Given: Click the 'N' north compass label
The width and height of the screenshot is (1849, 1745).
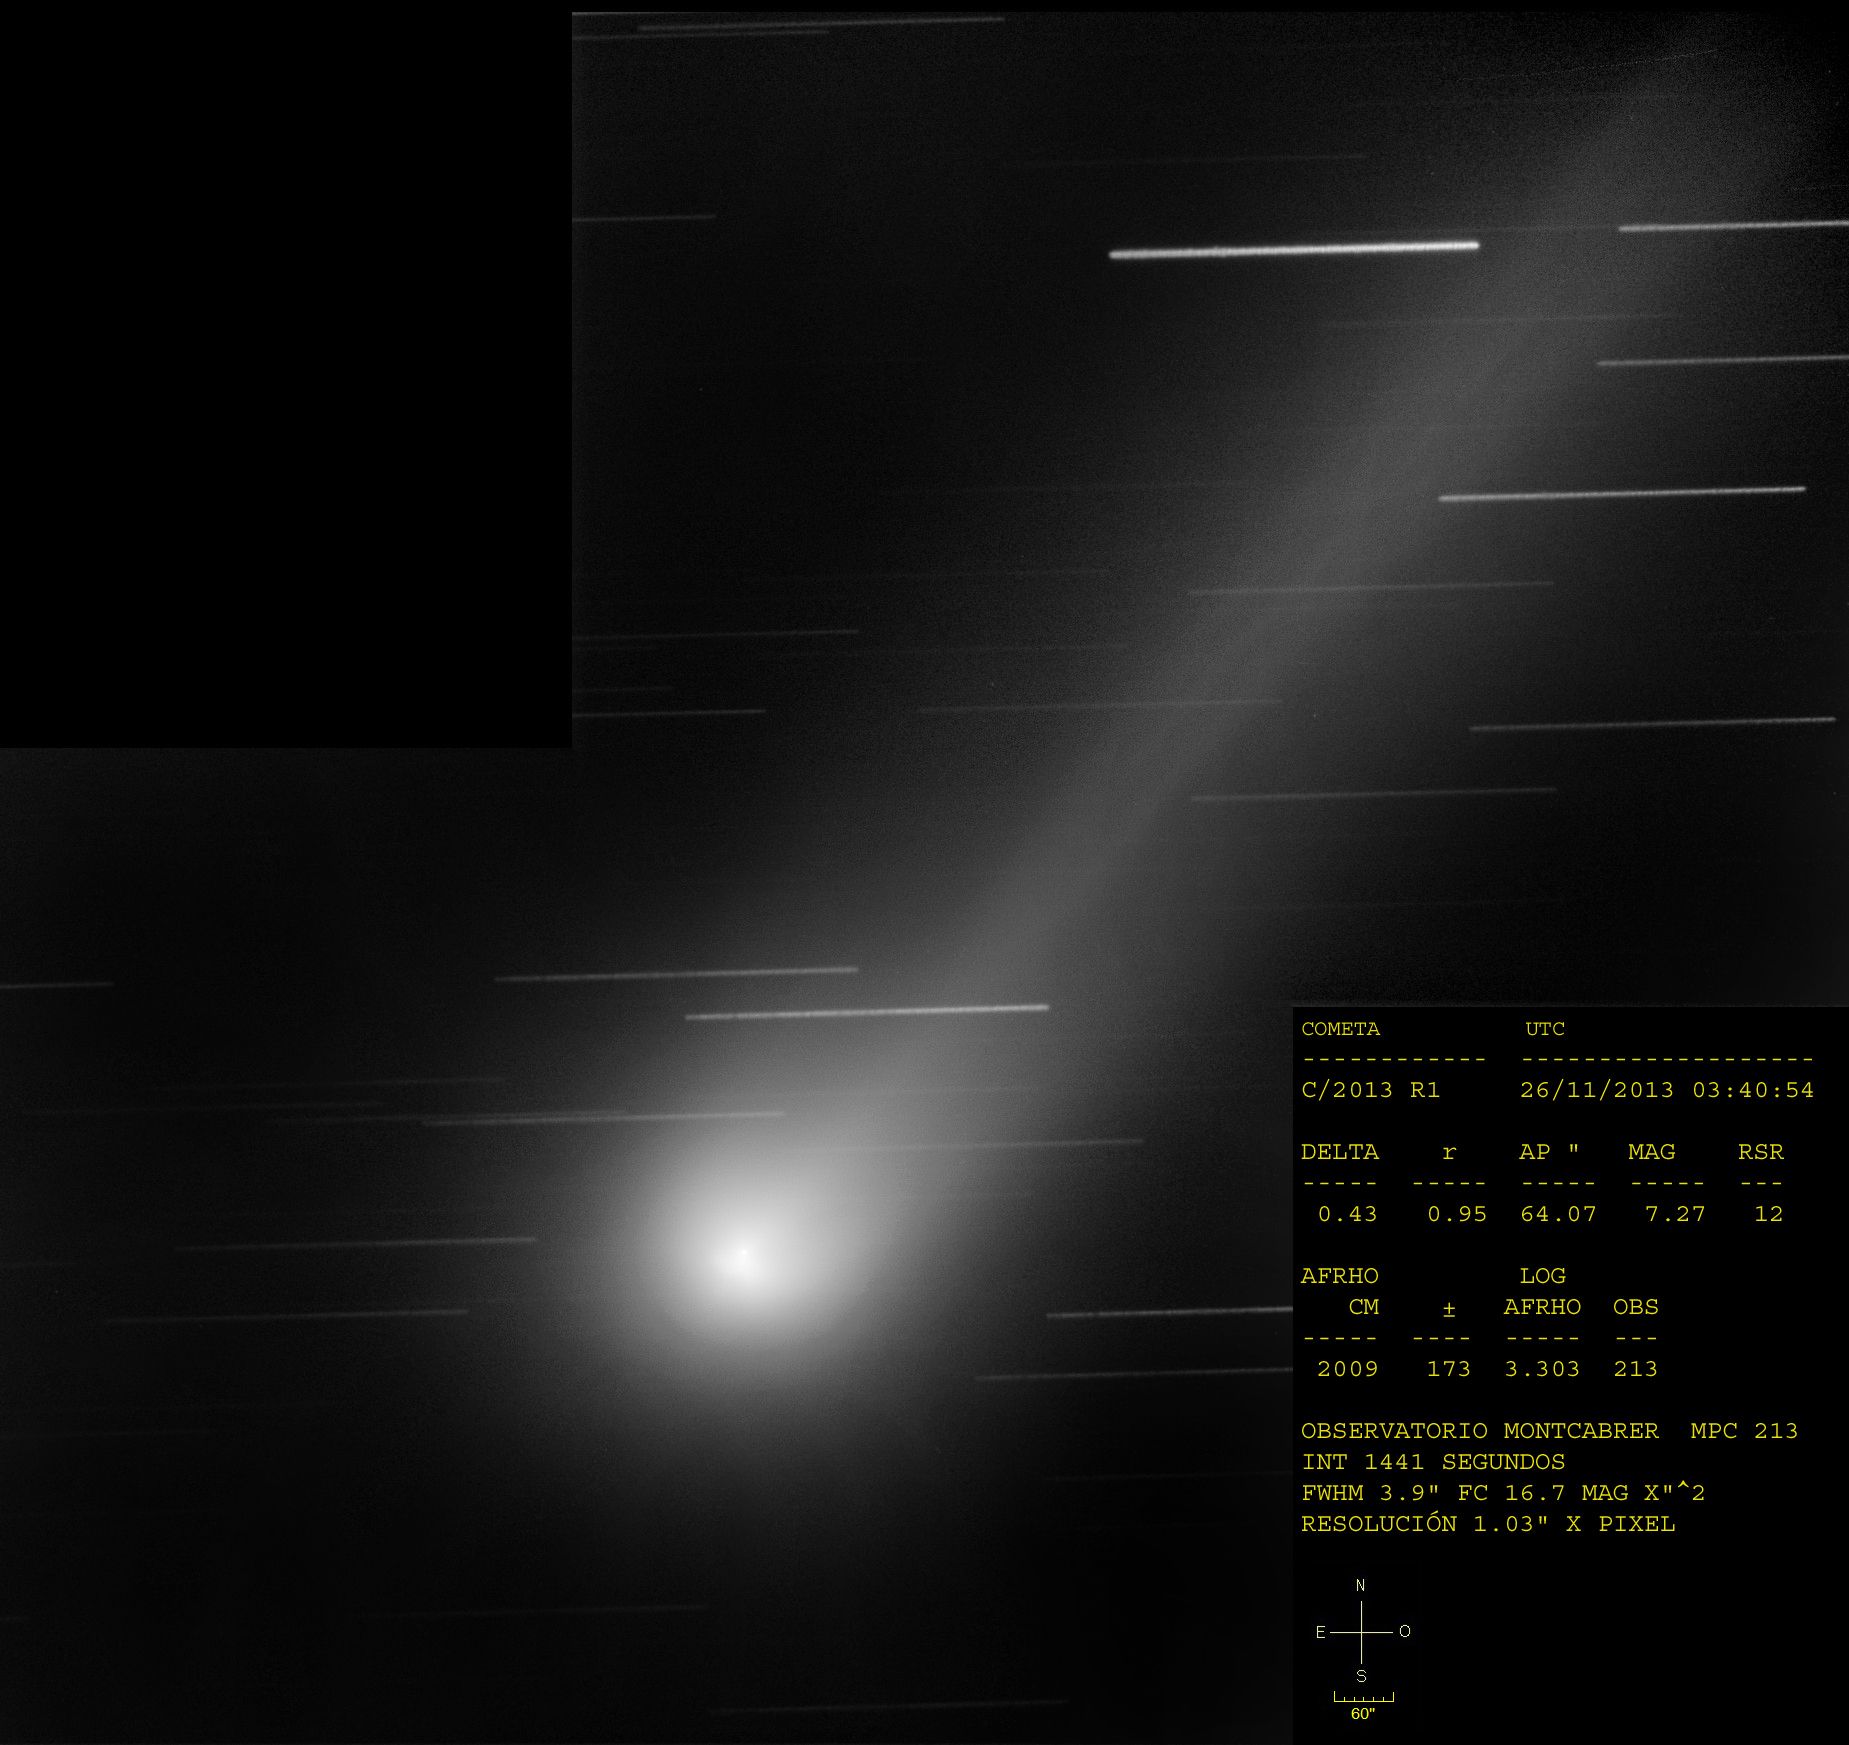Looking at the screenshot, I should point(1360,1586).
